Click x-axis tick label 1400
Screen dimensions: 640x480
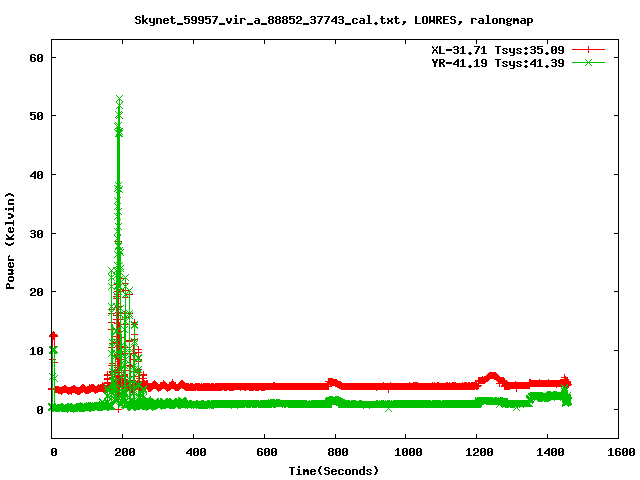coord(550,452)
